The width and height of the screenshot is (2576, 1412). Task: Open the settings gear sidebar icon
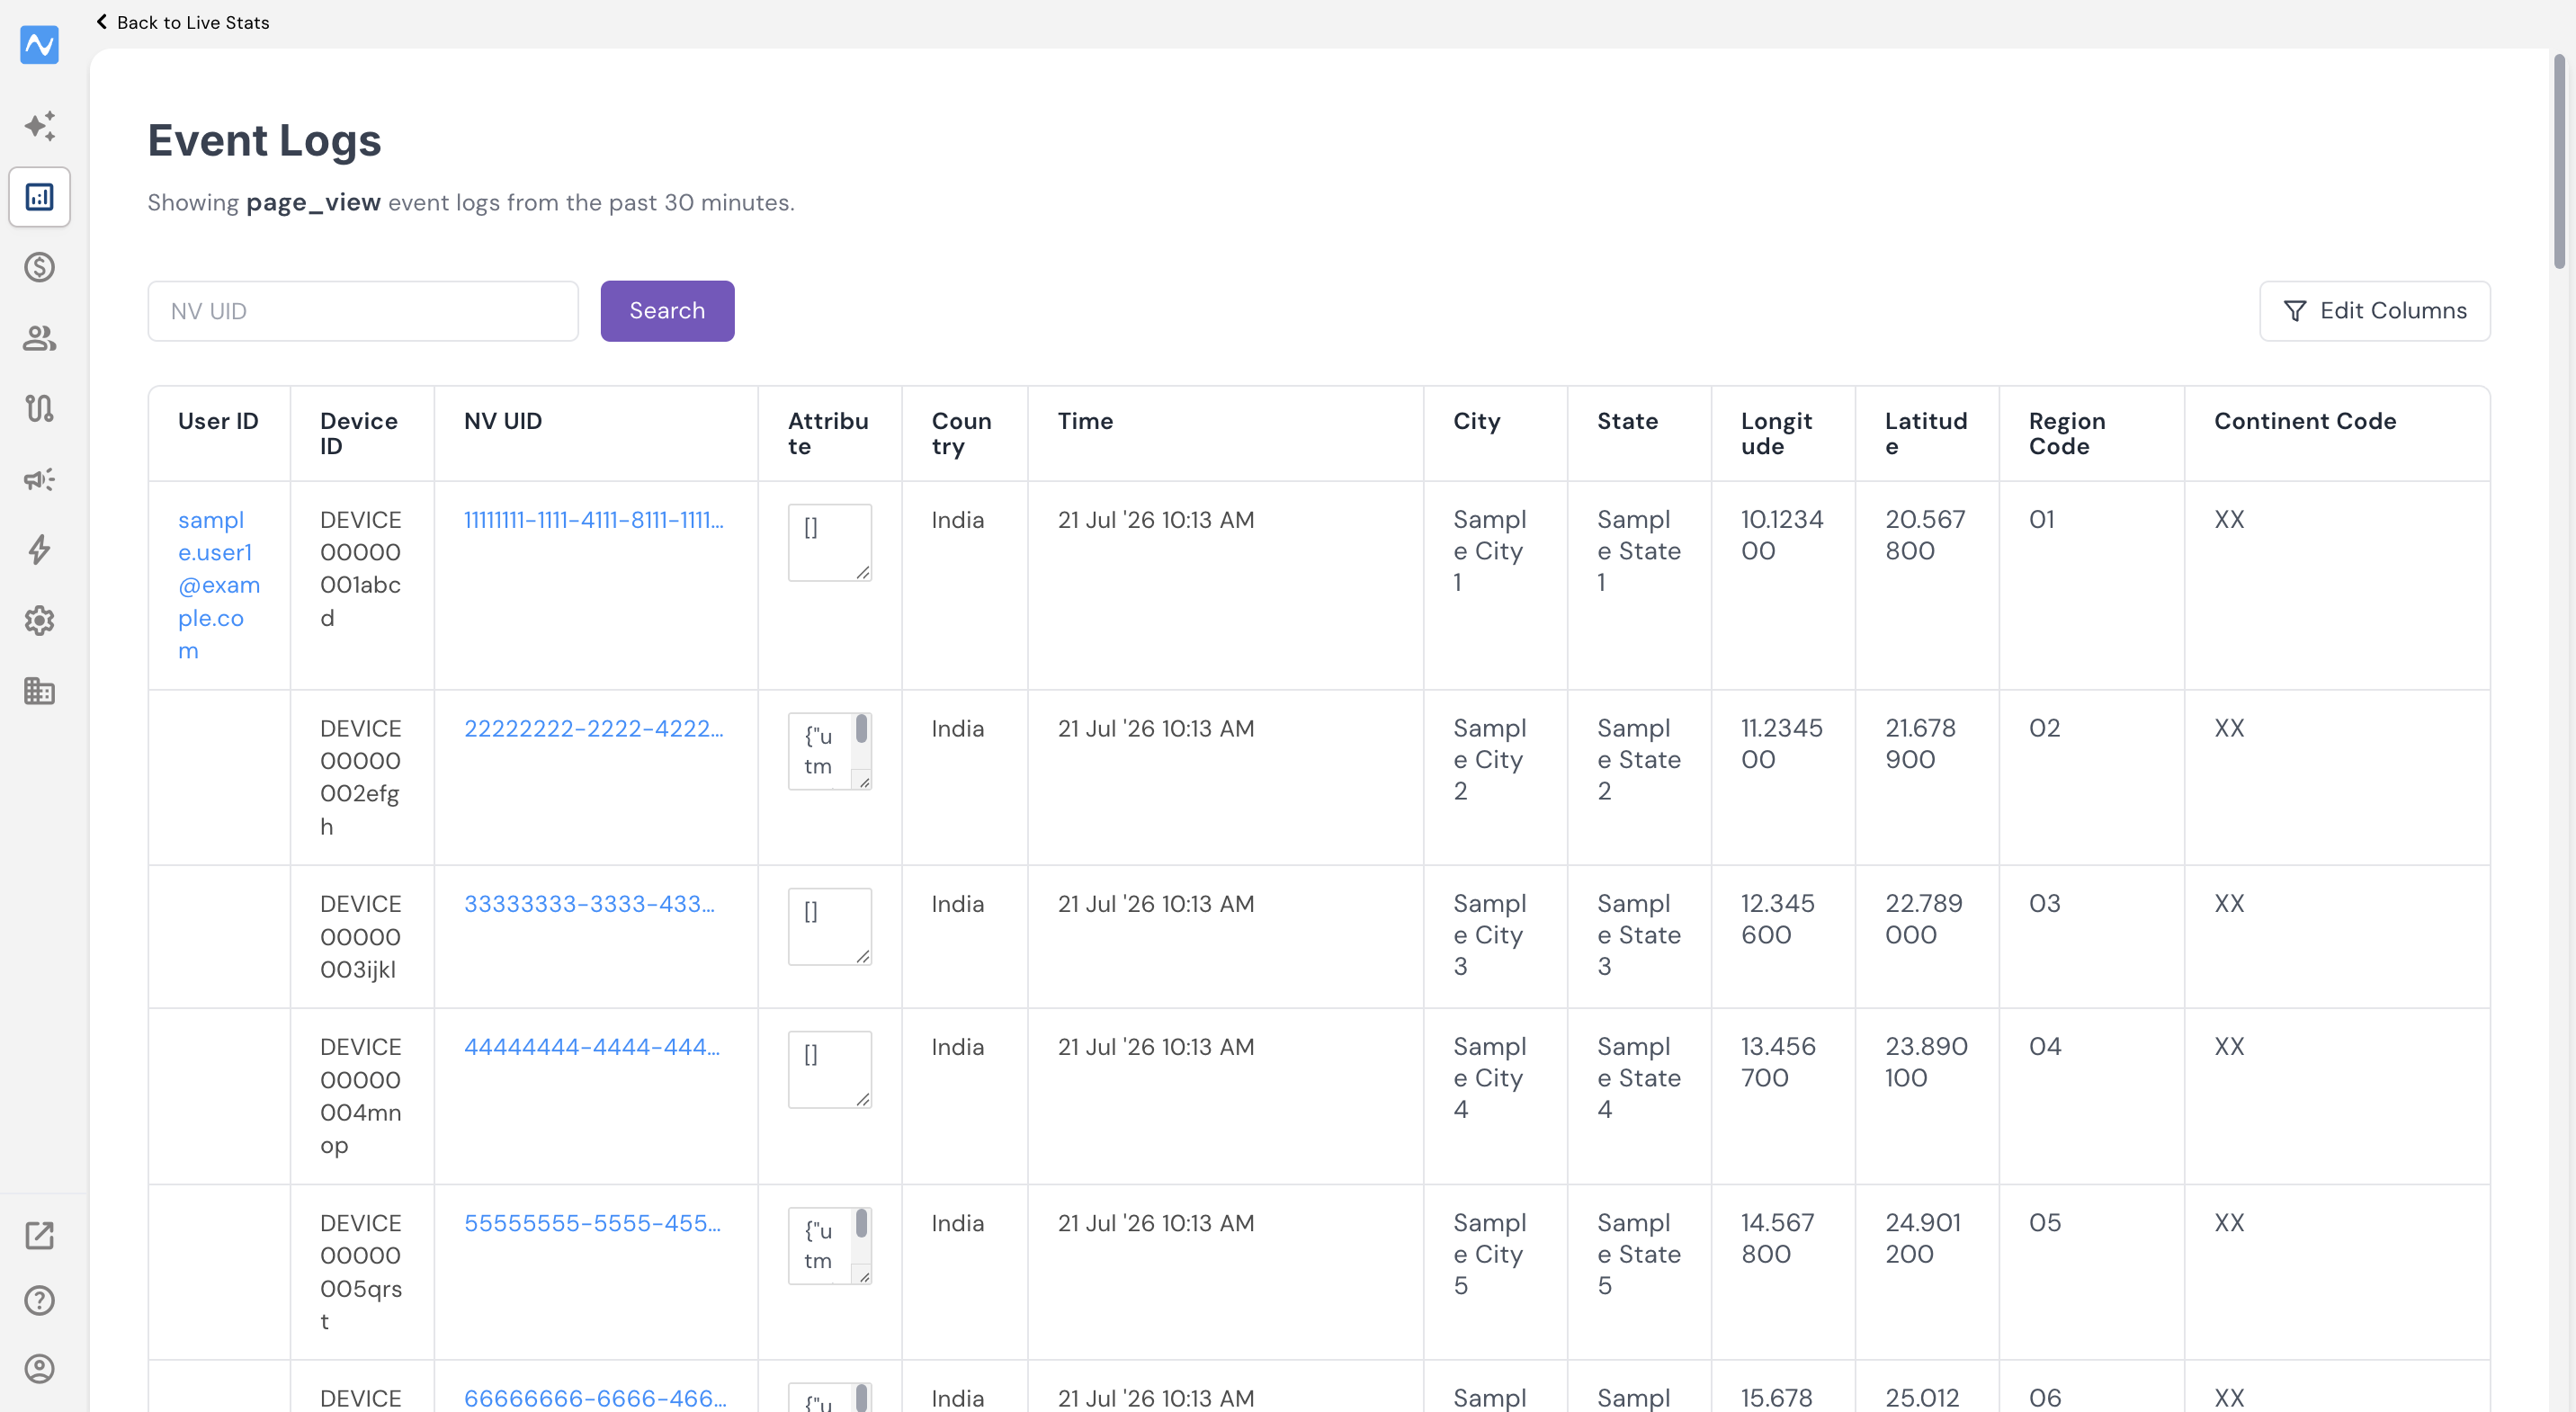pos(39,621)
